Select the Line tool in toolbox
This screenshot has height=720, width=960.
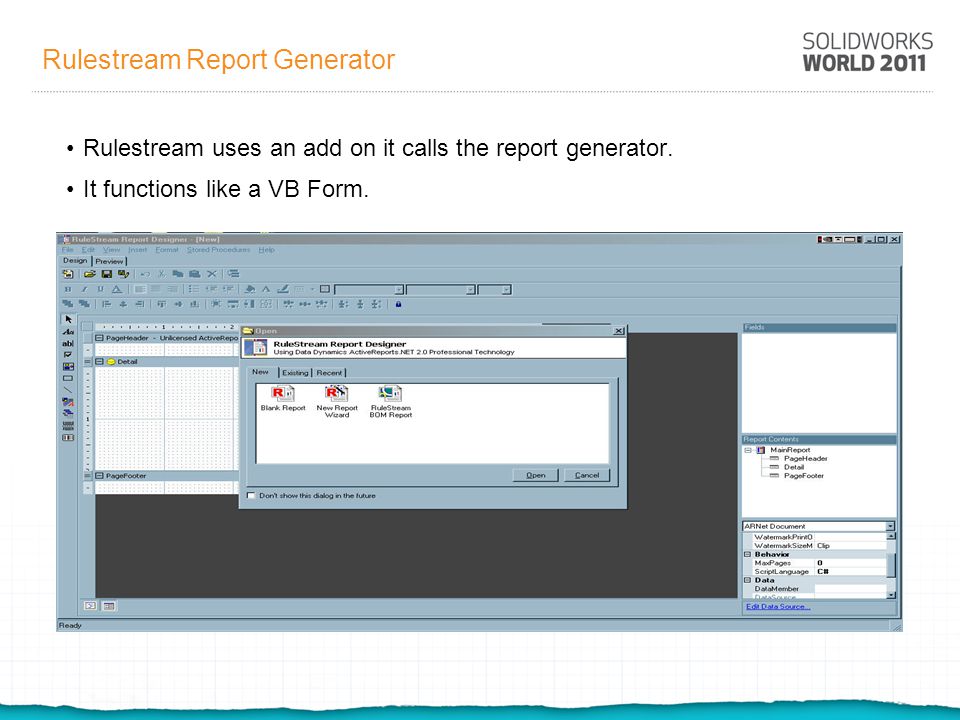point(68,390)
